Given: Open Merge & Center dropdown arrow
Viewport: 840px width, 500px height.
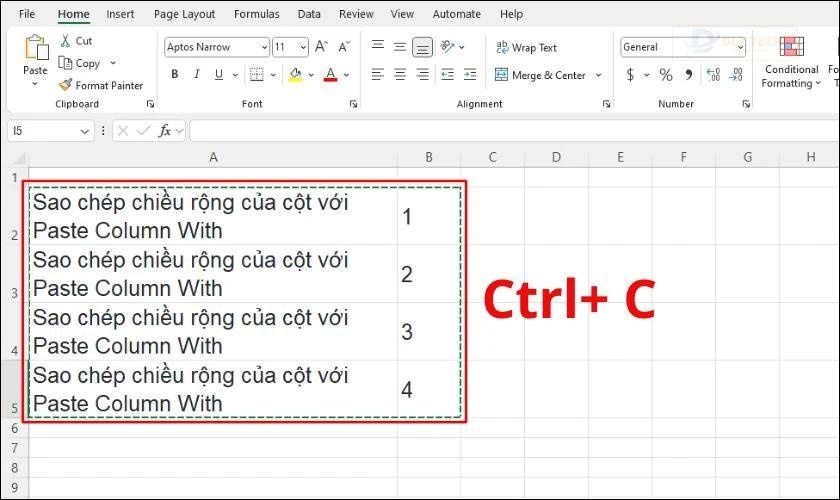Looking at the screenshot, I should point(598,75).
